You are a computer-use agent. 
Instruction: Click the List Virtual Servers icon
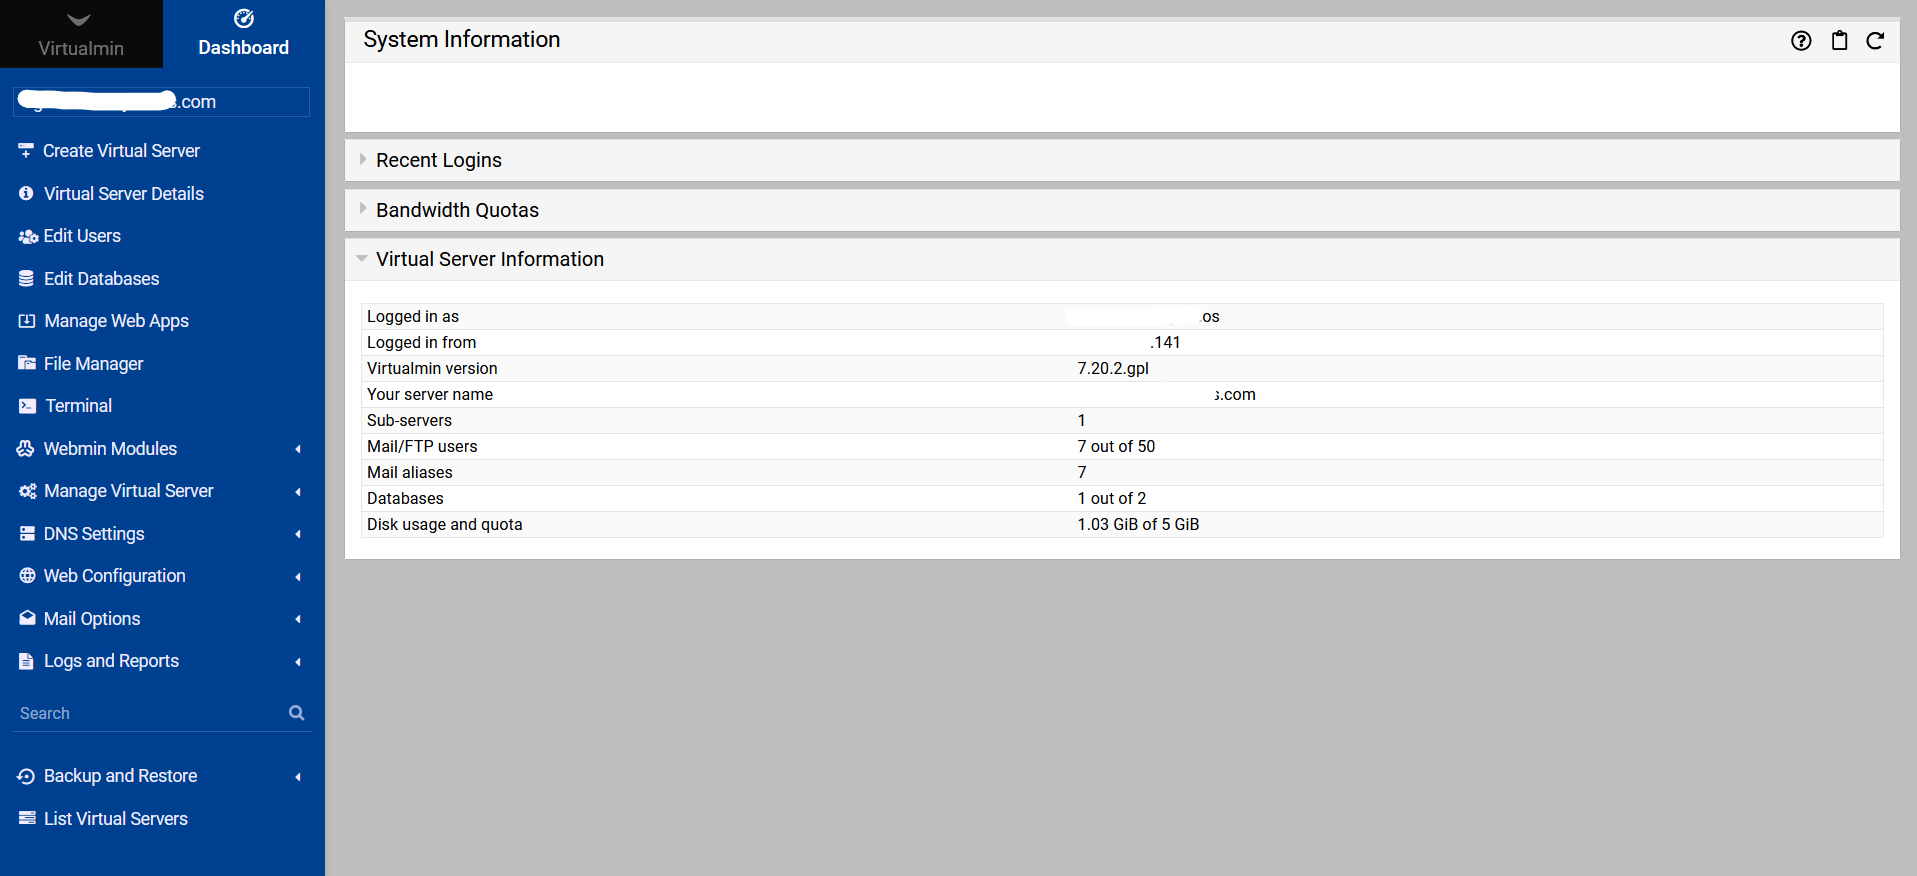pyautogui.click(x=27, y=818)
